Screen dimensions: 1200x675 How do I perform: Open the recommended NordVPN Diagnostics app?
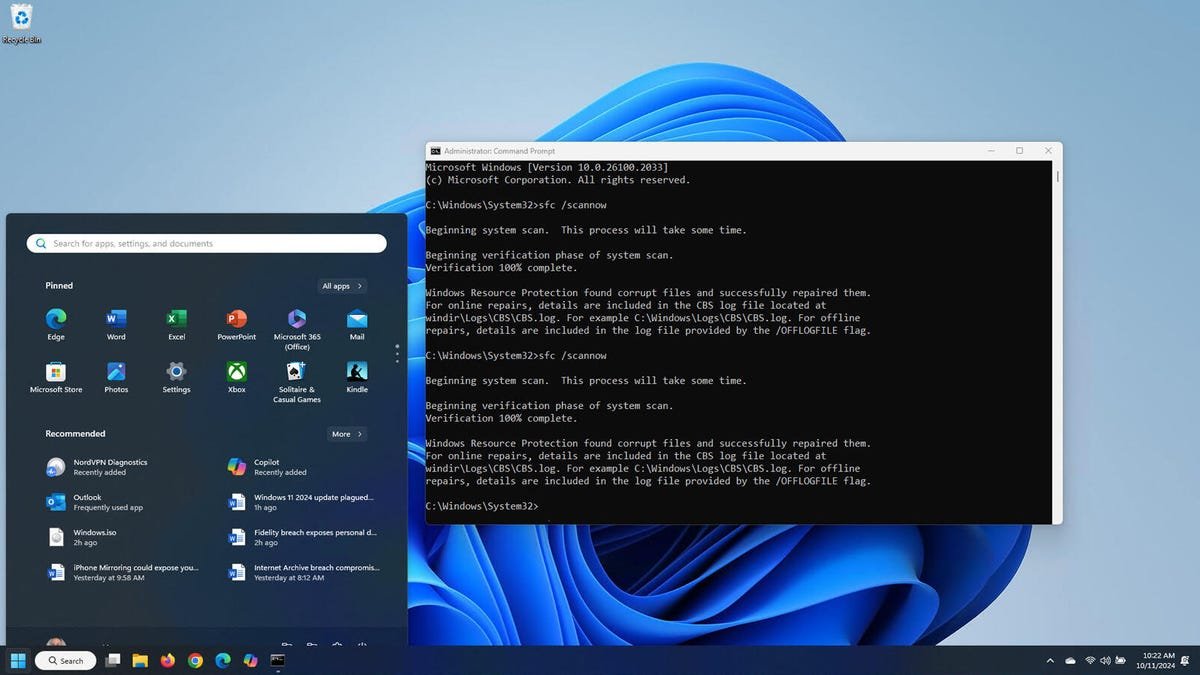tap(98, 467)
